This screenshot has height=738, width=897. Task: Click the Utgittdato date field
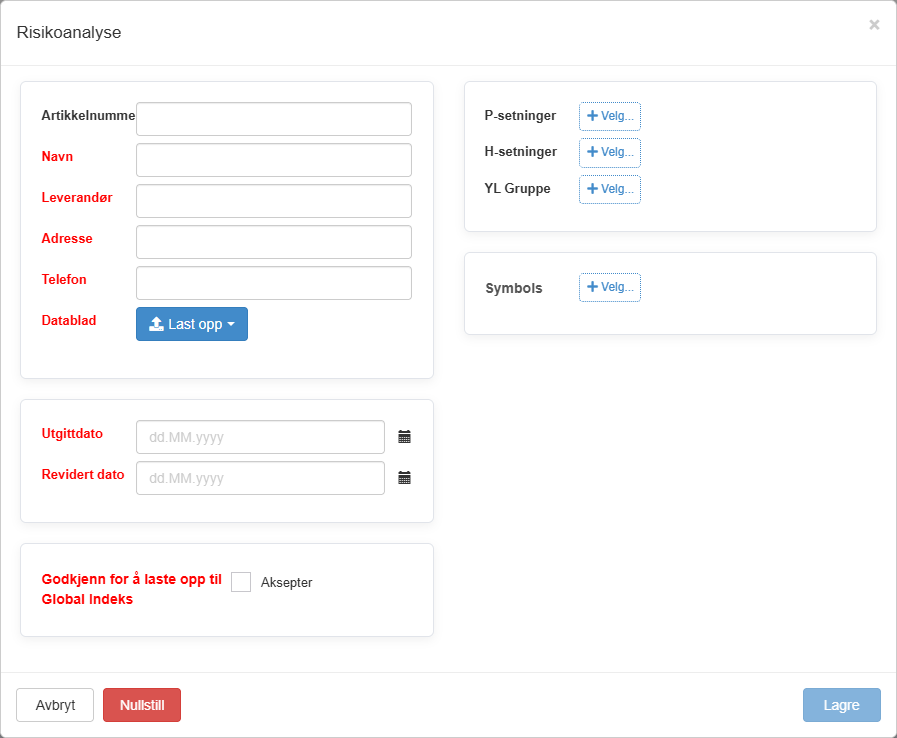(x=260, y=437)
